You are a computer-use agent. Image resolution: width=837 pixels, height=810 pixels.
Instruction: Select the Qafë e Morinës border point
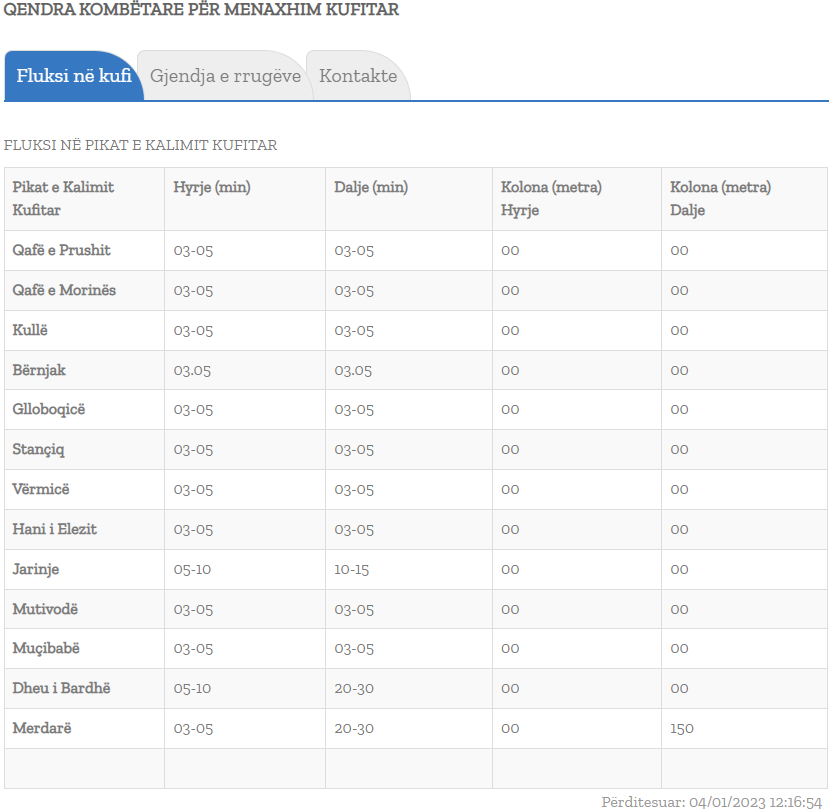[x=64, y=290]
